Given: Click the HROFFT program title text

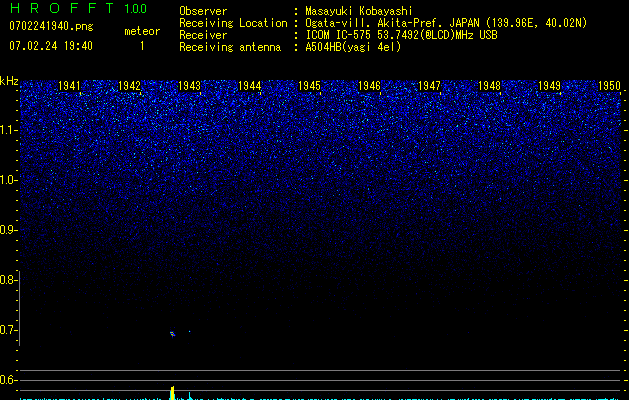Looking at the screenshot, I should (62, 8).
